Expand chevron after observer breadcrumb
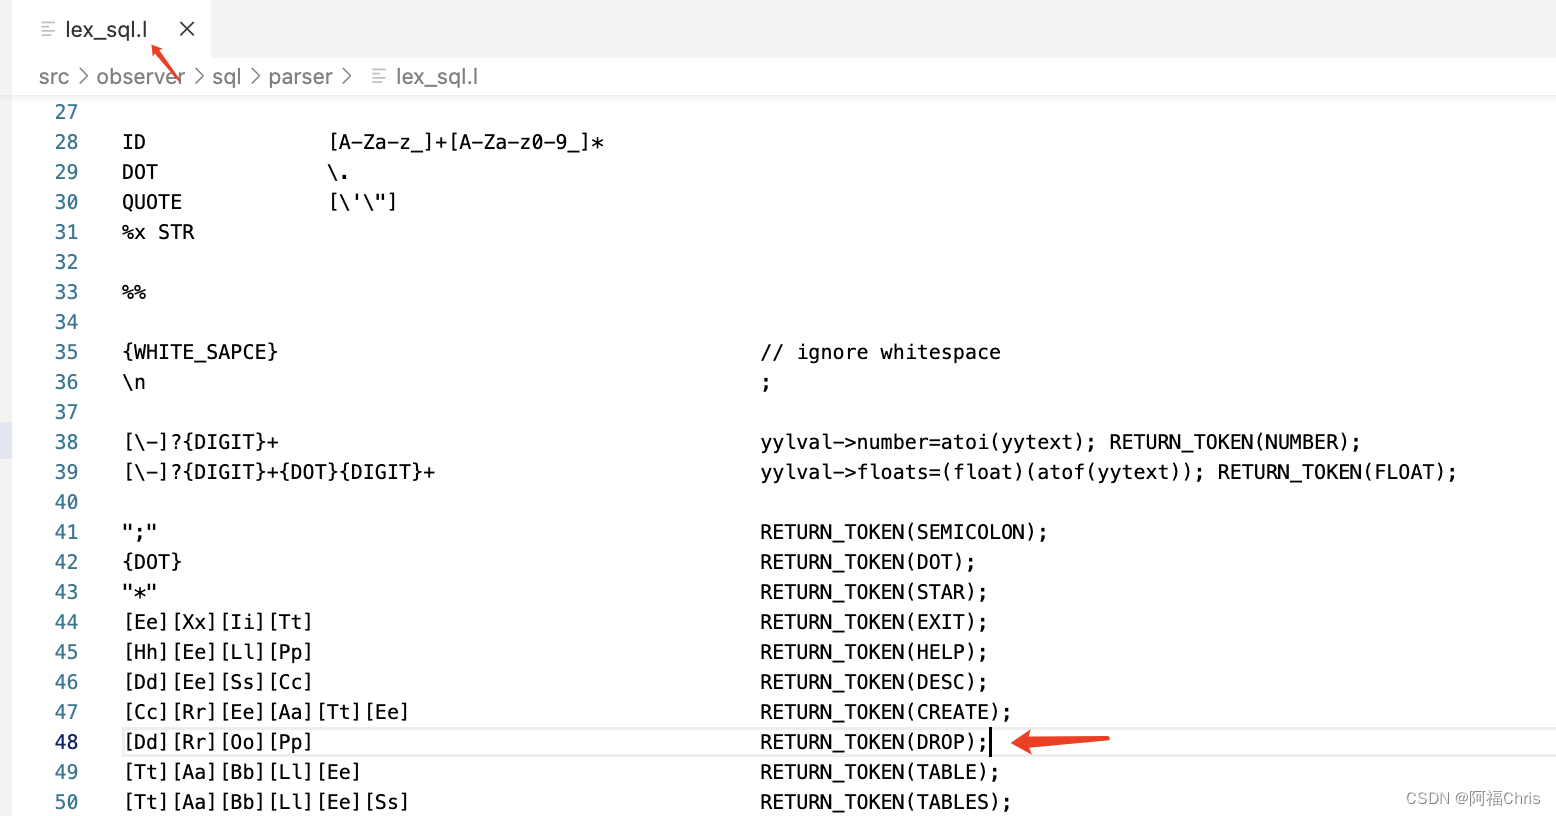The width and height of the screenshot is (1556, 816). click(199, 77)
